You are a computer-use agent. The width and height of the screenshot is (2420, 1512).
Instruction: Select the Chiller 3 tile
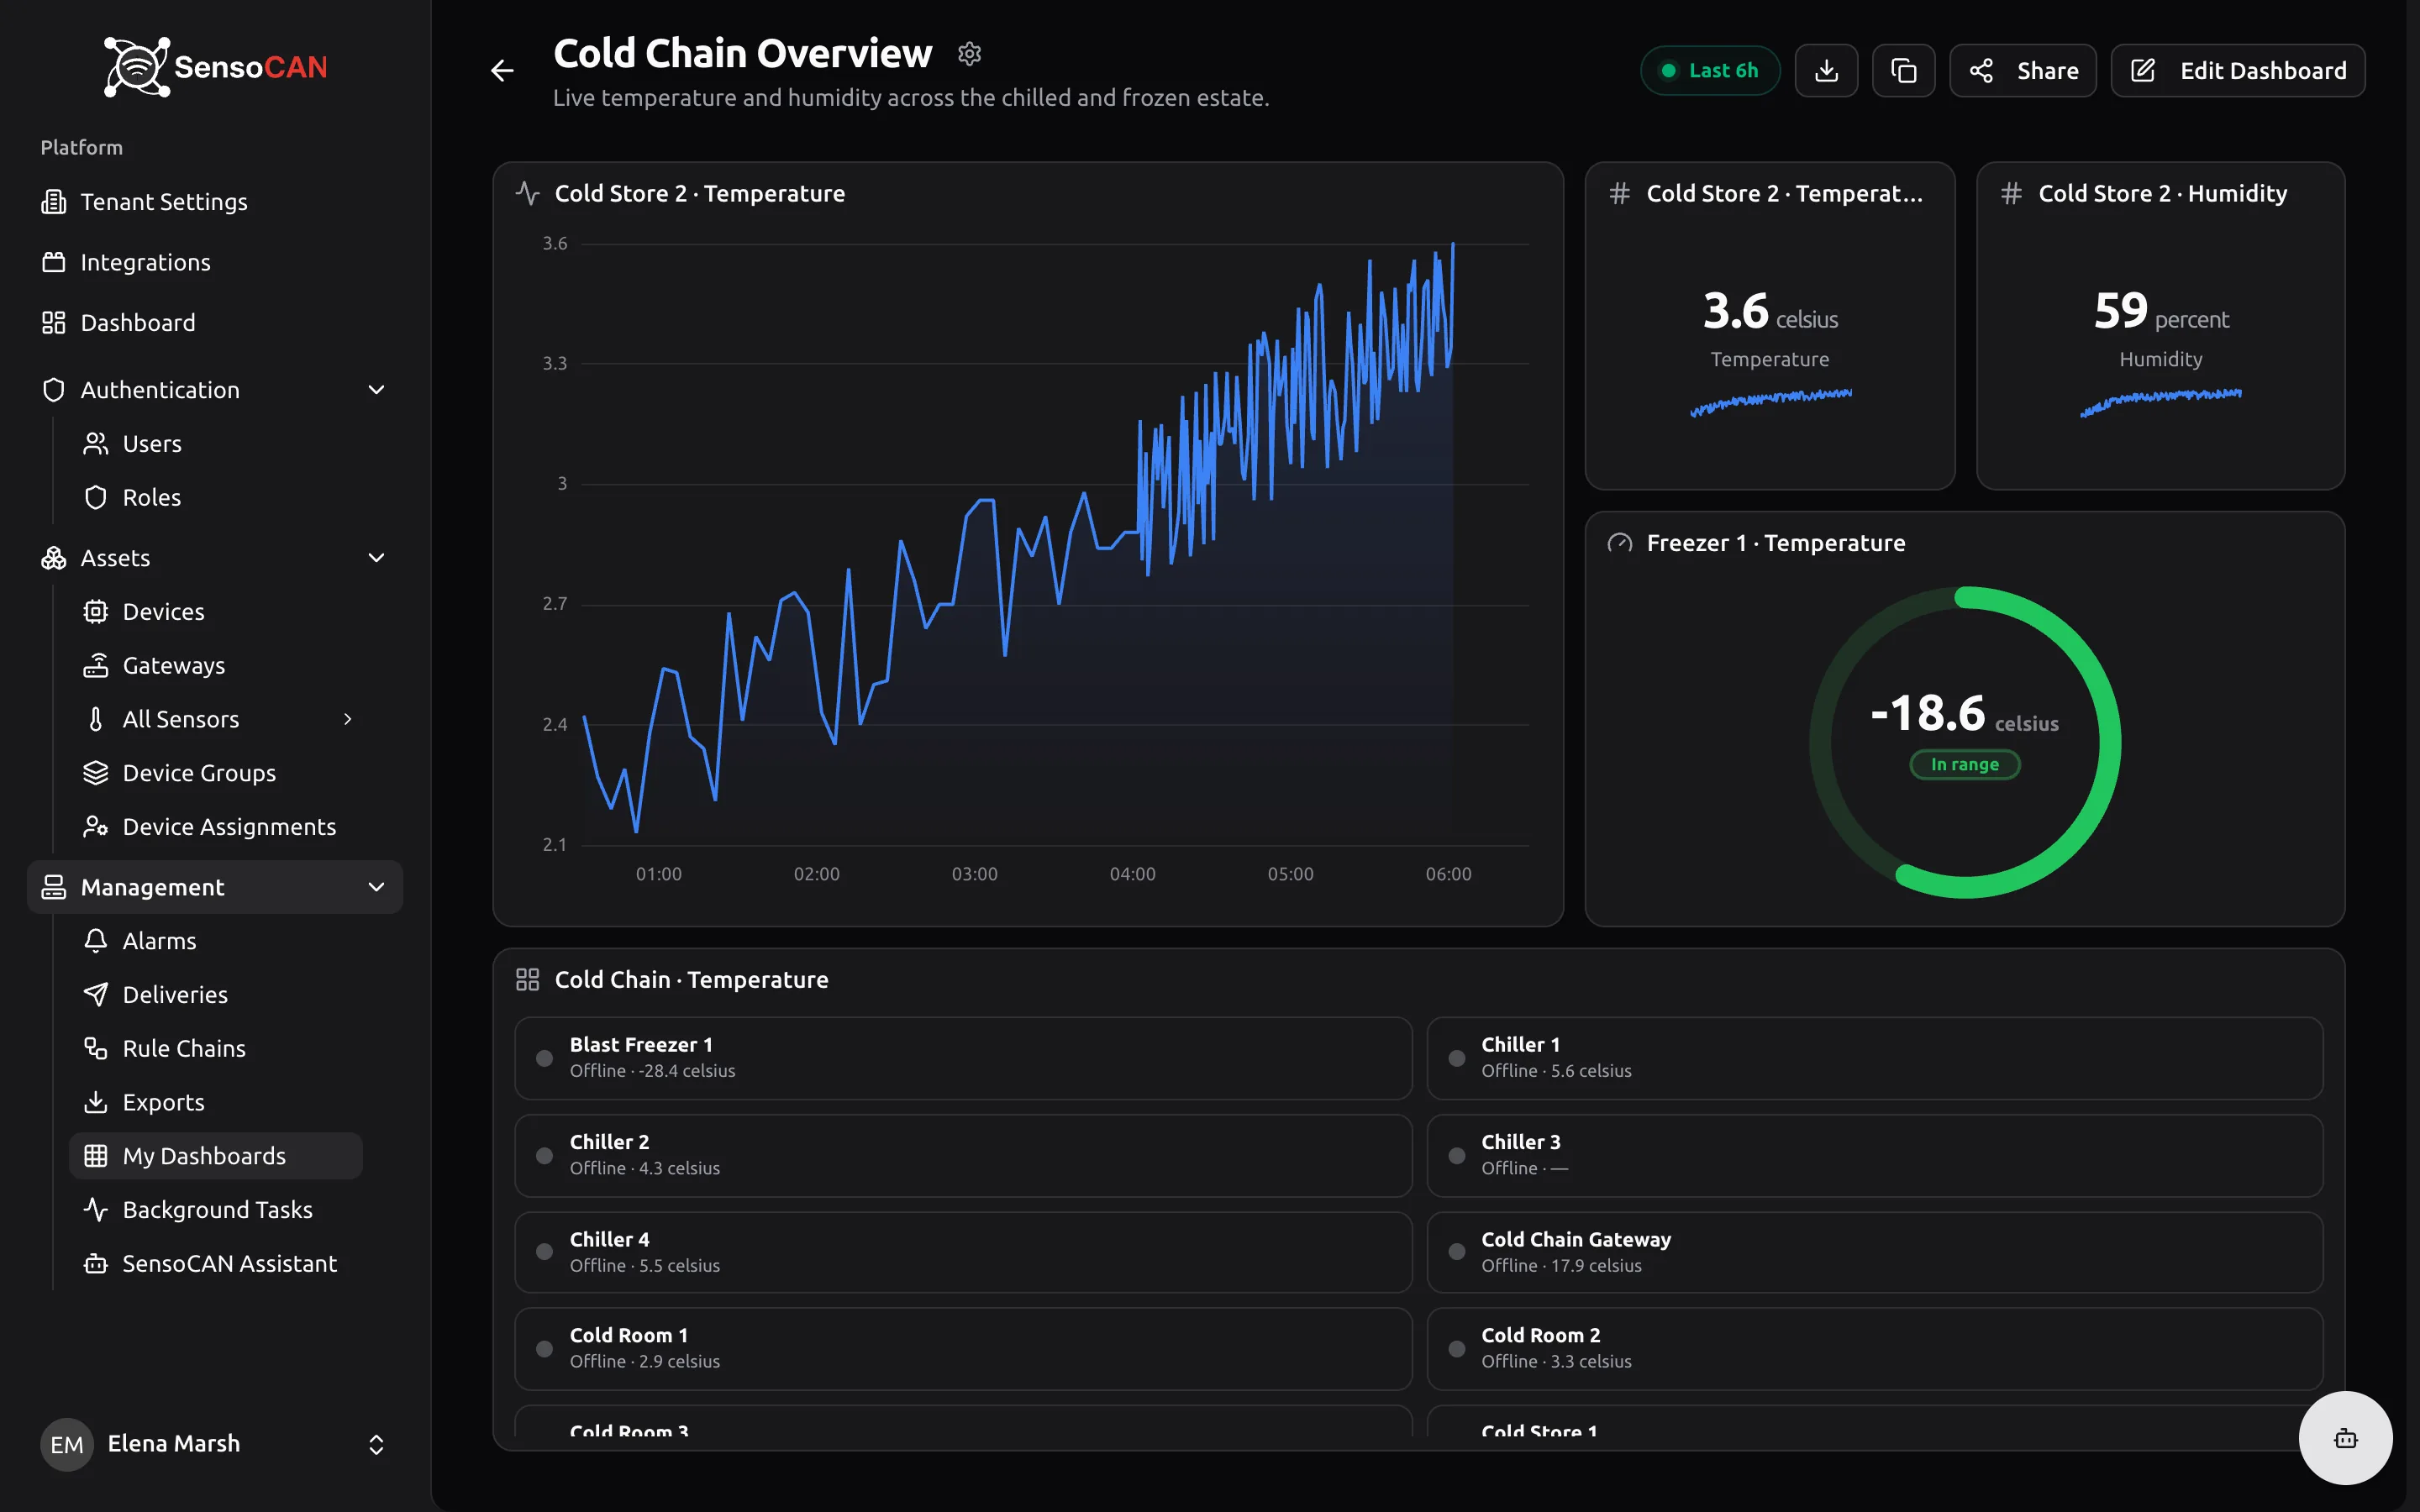pyautogui.click(x=1874, y=1155)
